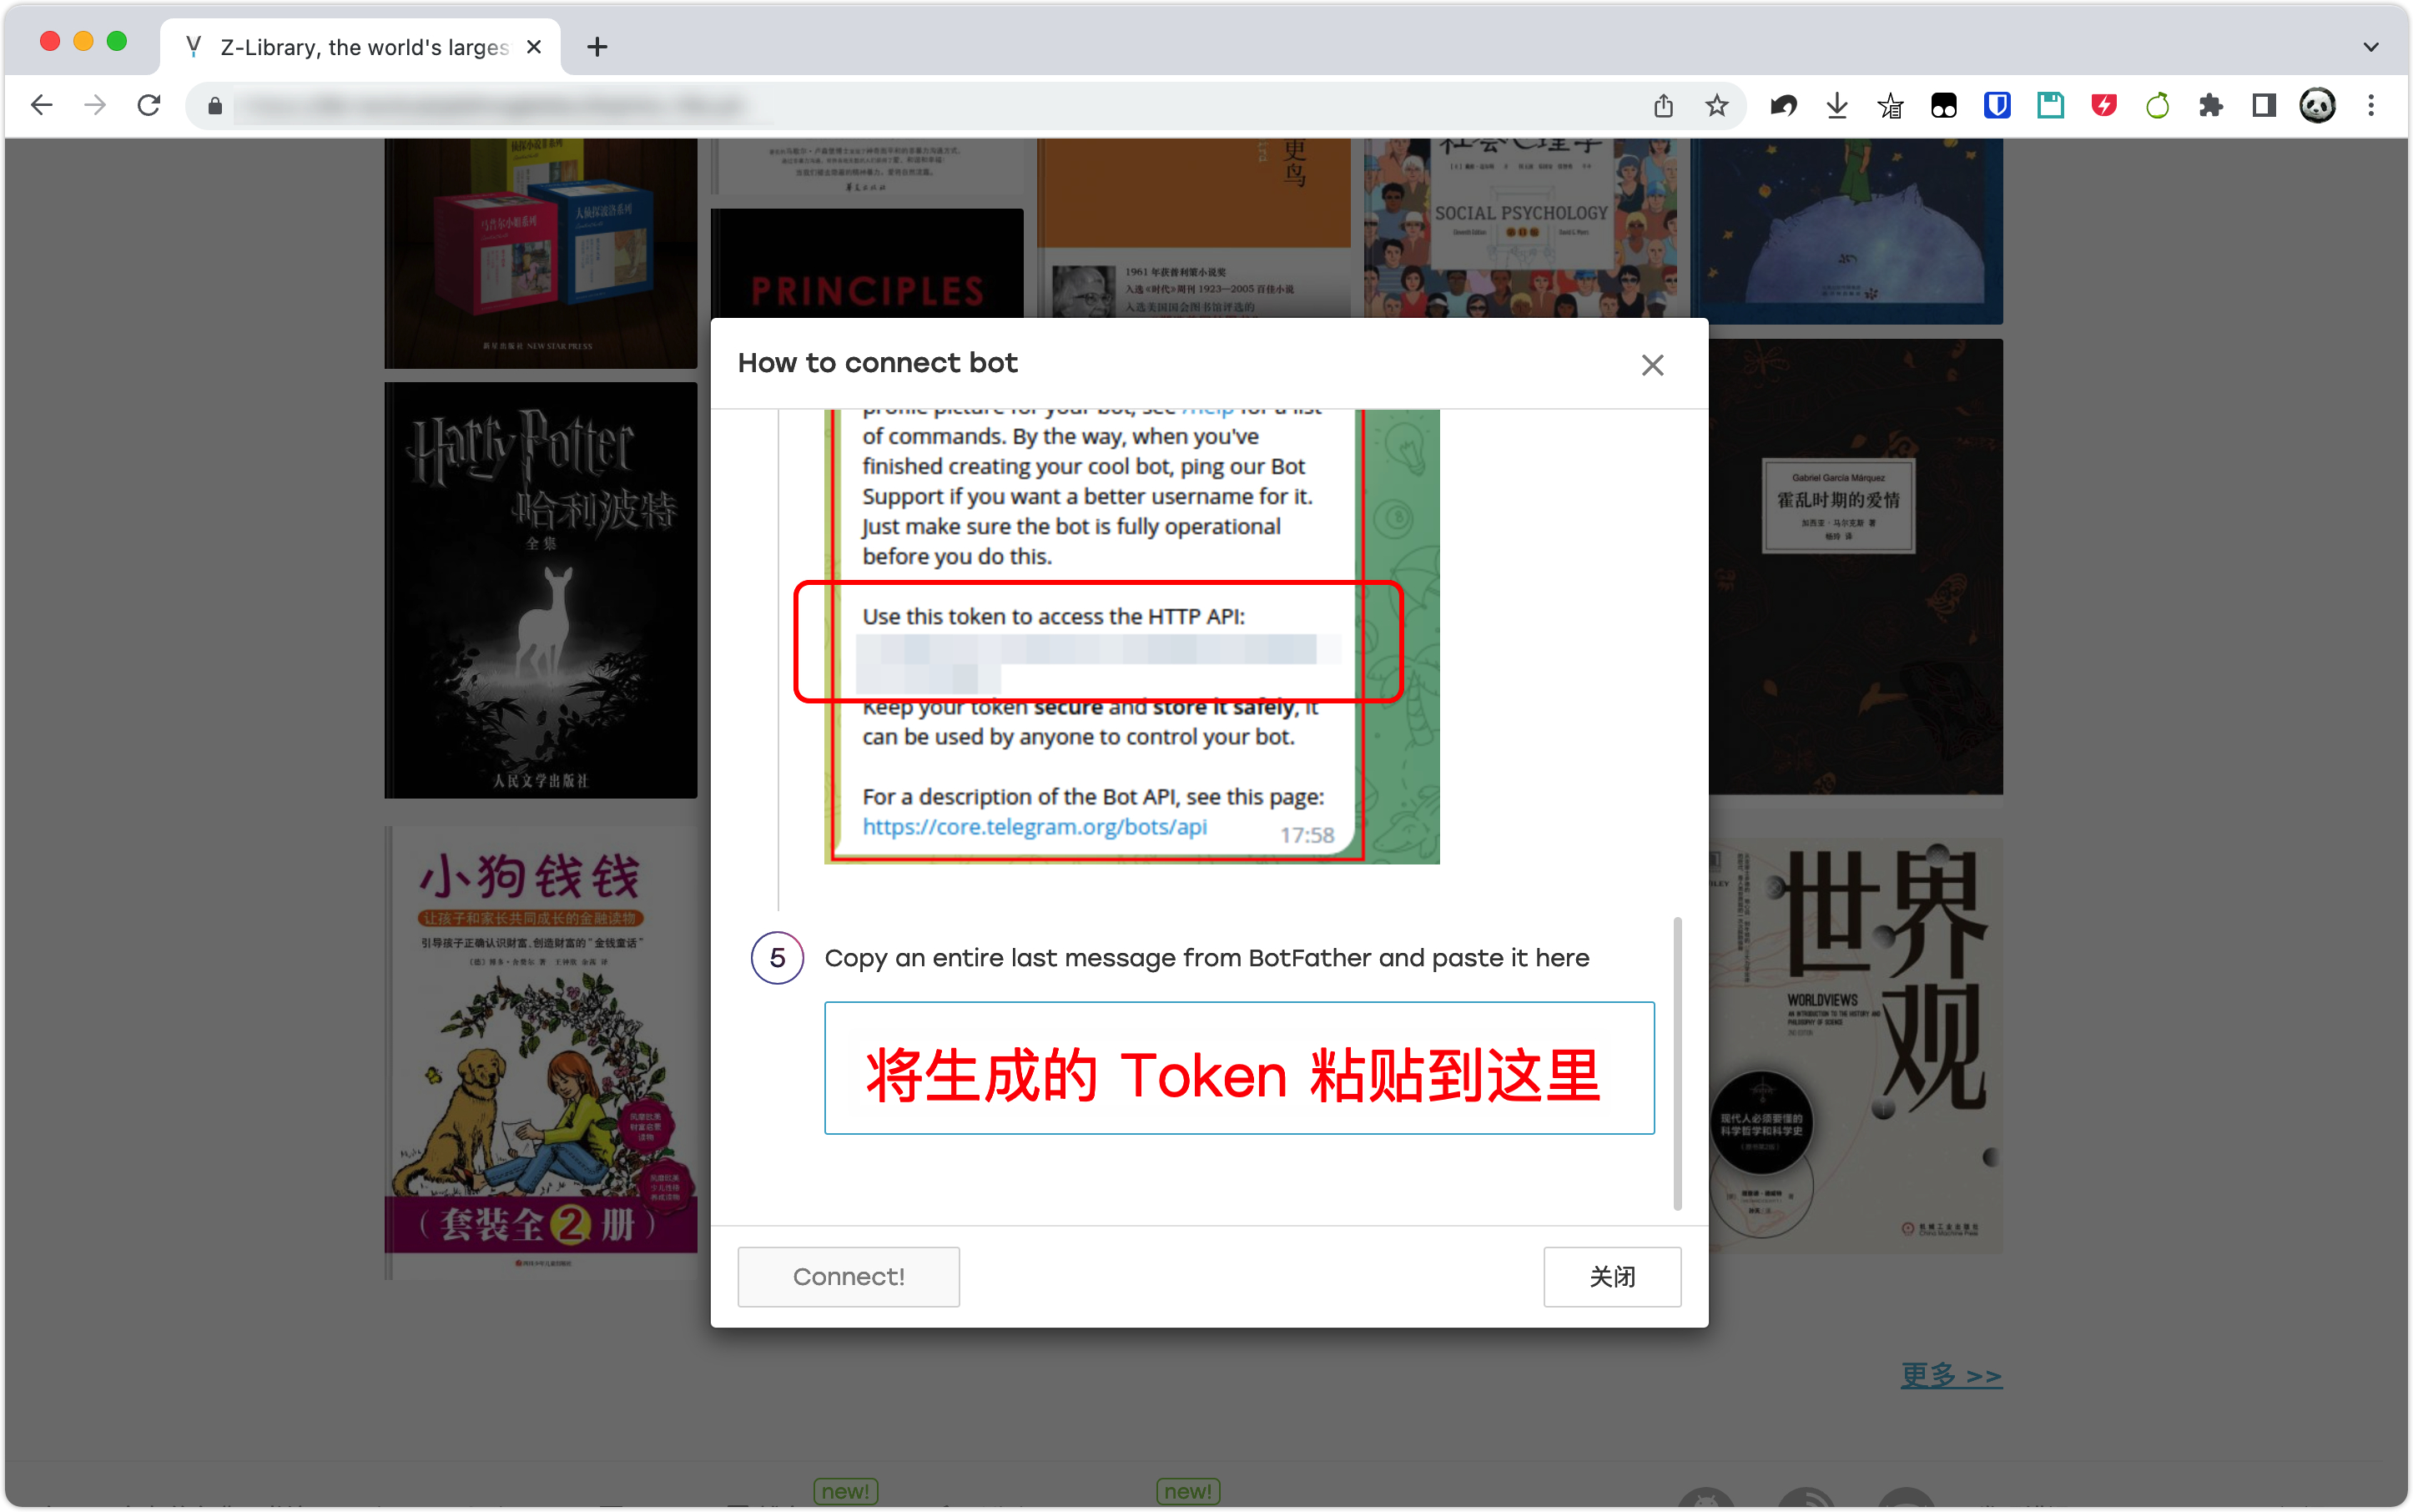The height and width of the screenshot is (1512, 2413).
Task: Open the panda profile avatar
Action: (2317, 105)
